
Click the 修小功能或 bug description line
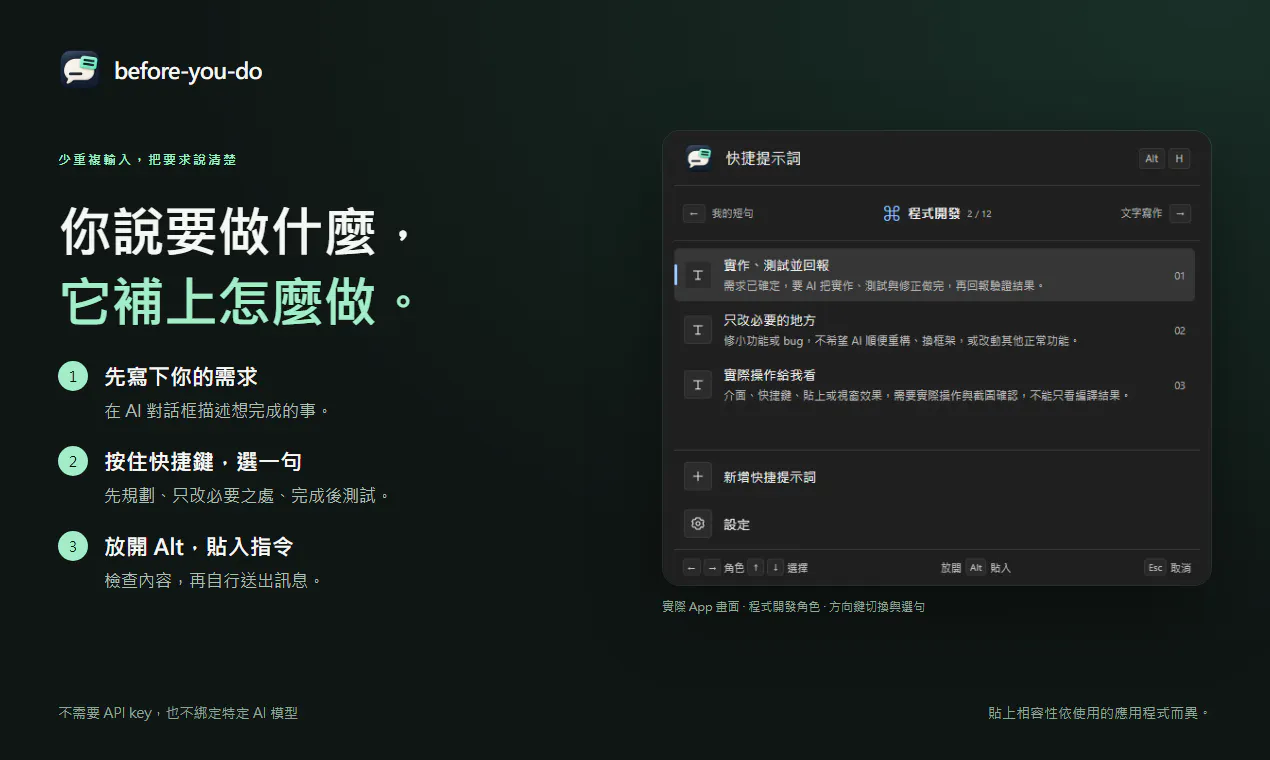(902, 341)
